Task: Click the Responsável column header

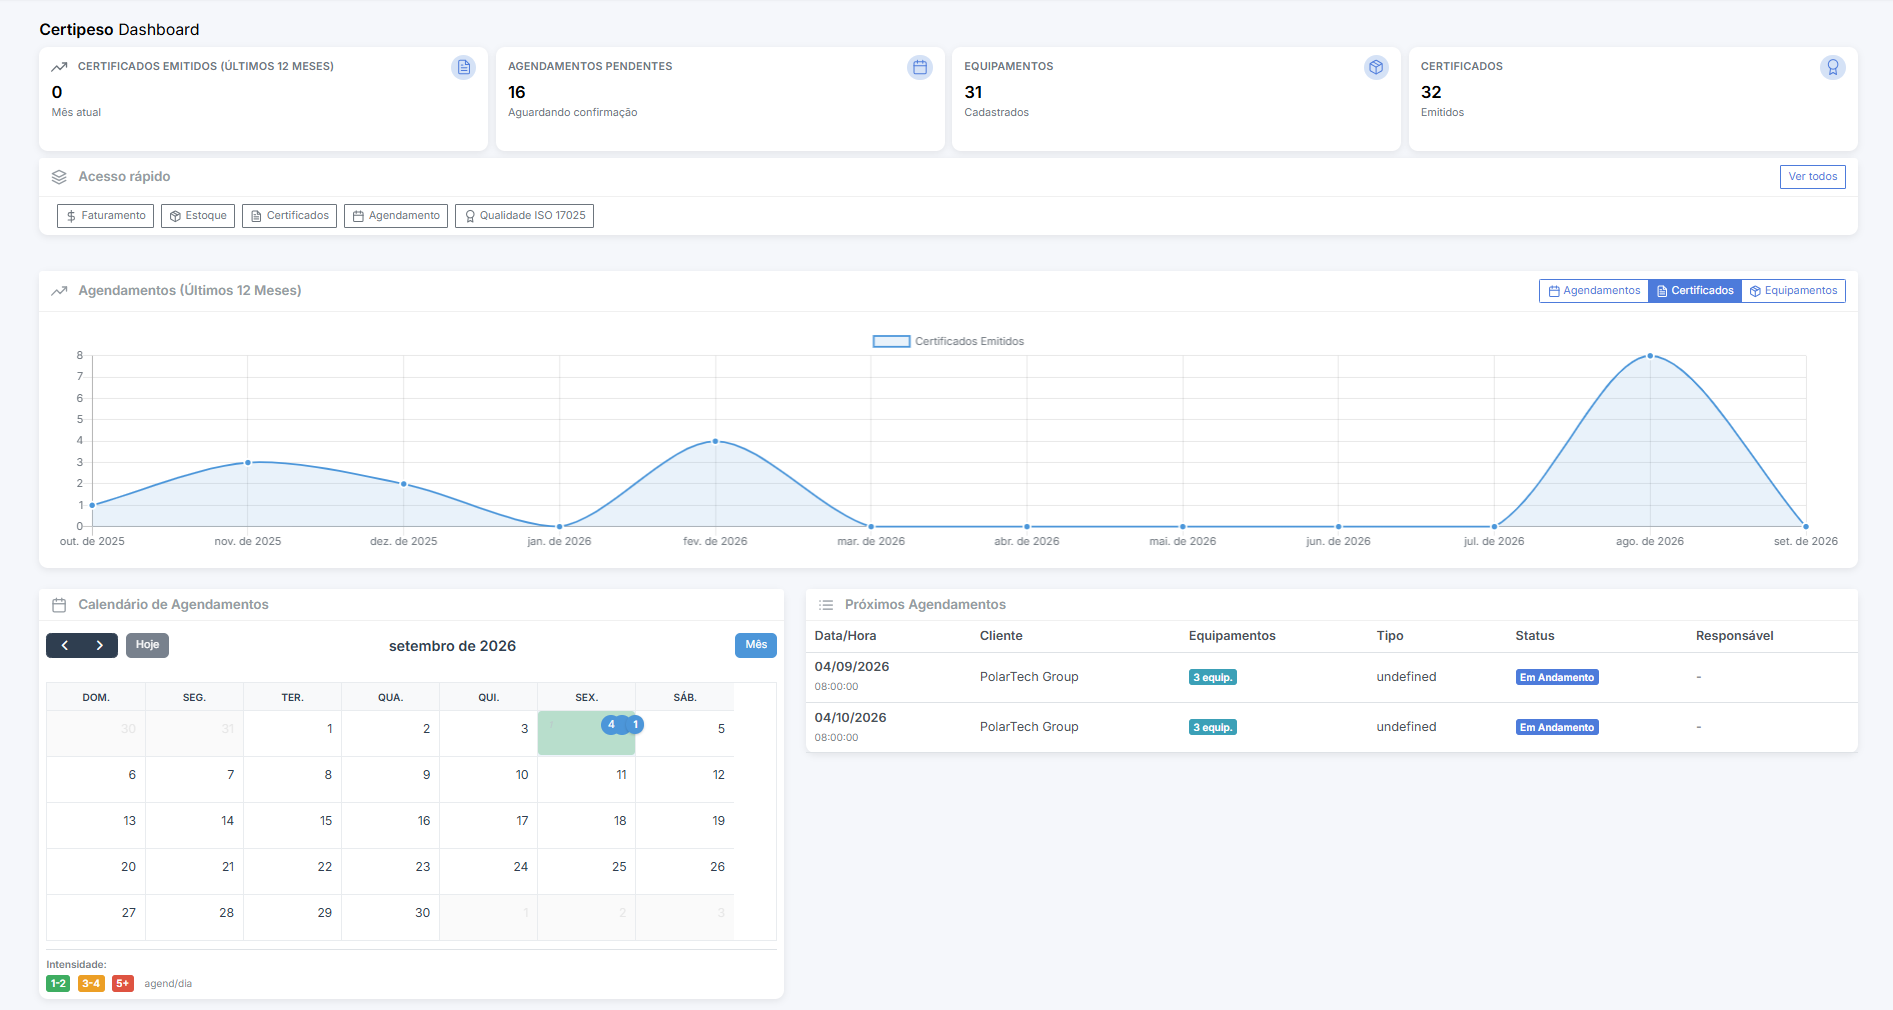Action: coord(1735,636)
